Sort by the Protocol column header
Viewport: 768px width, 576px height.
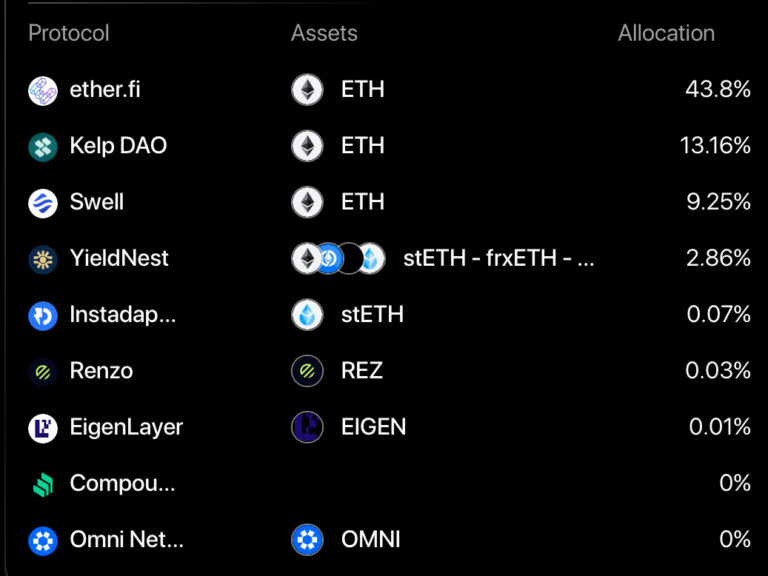click(69, 33)
